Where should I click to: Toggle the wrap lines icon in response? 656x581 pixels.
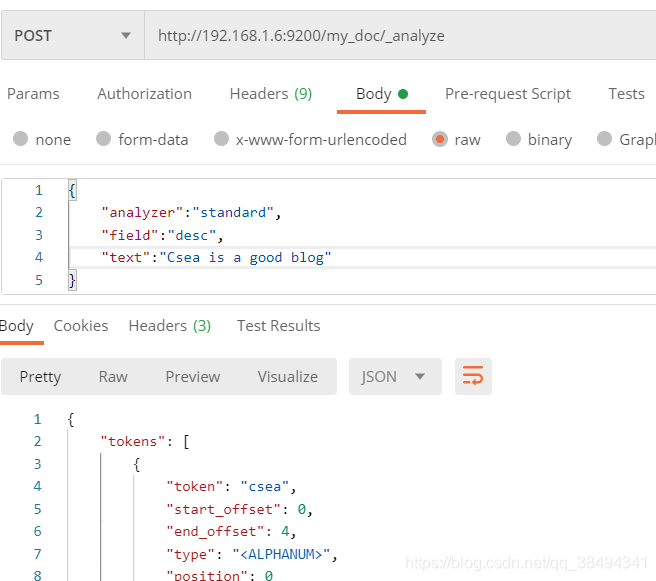point(473,377)
